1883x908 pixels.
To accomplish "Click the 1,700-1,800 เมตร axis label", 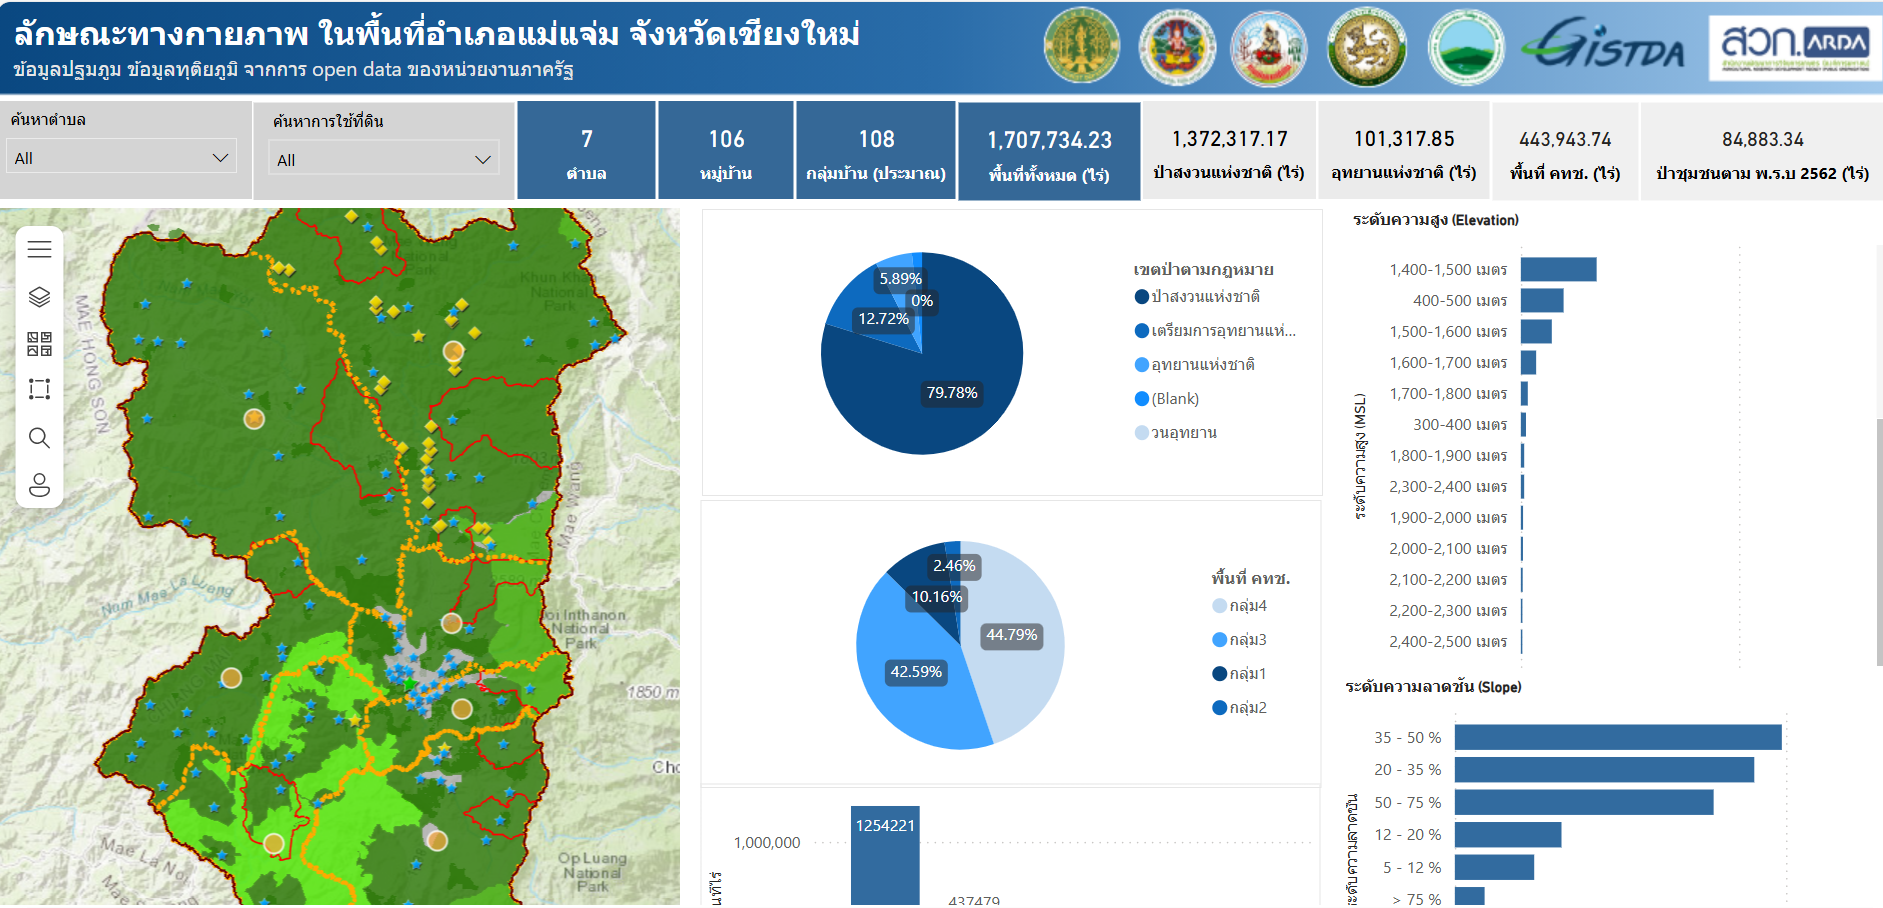I will pyautogui.click(x=1448, y=394).
